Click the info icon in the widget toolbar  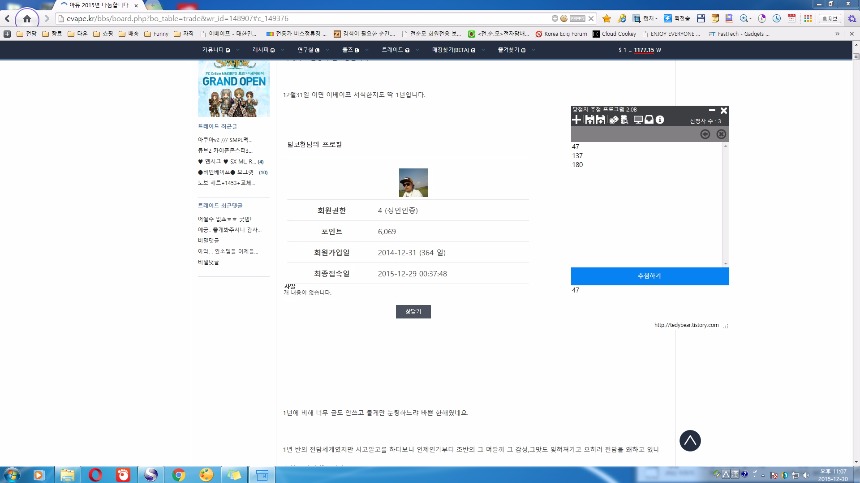coord(661,120)
